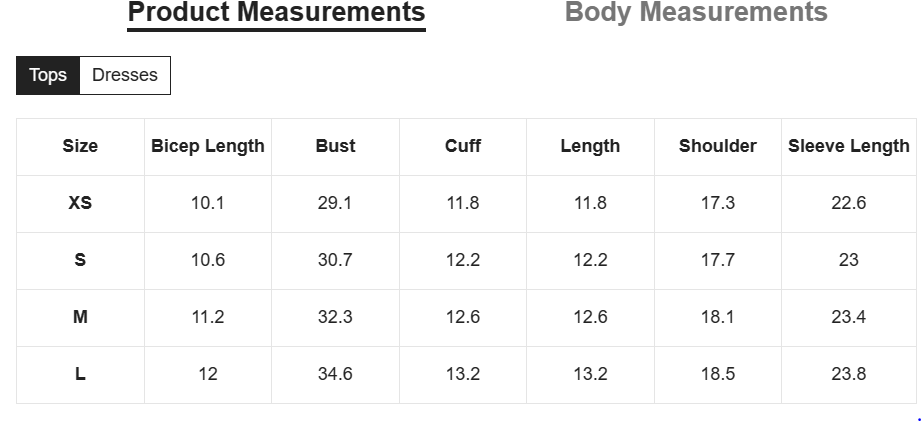Click the Shoulder column header

tap(718, 146)
